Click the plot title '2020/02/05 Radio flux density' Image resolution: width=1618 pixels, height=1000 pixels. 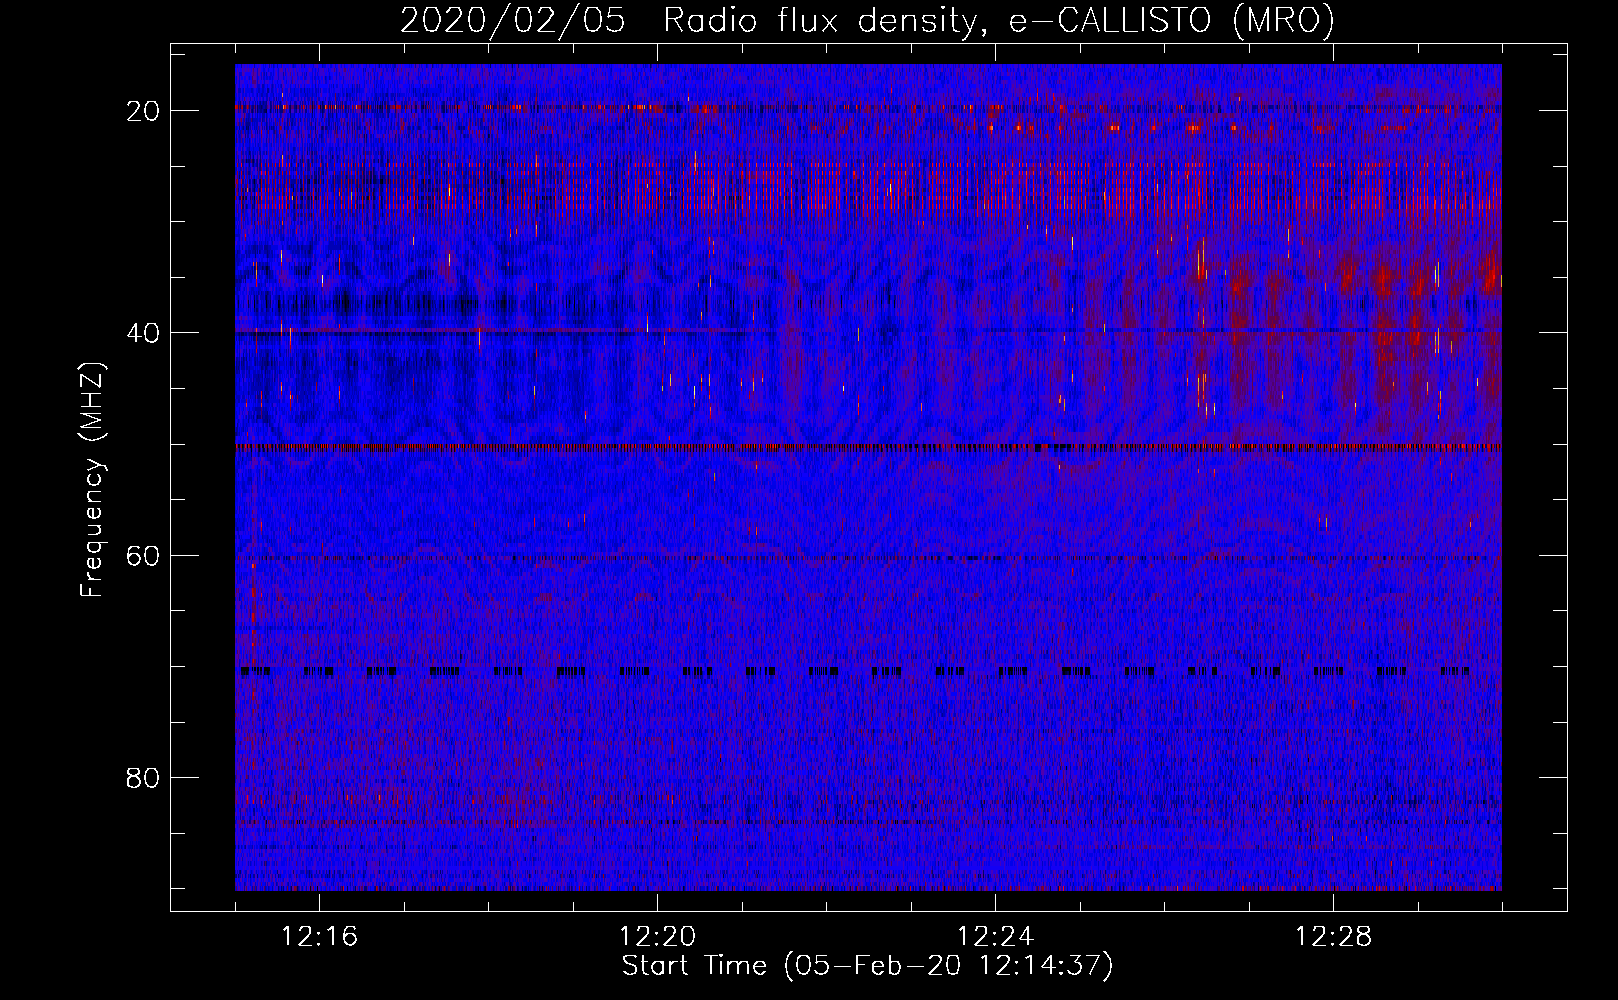tap(867, 20)
